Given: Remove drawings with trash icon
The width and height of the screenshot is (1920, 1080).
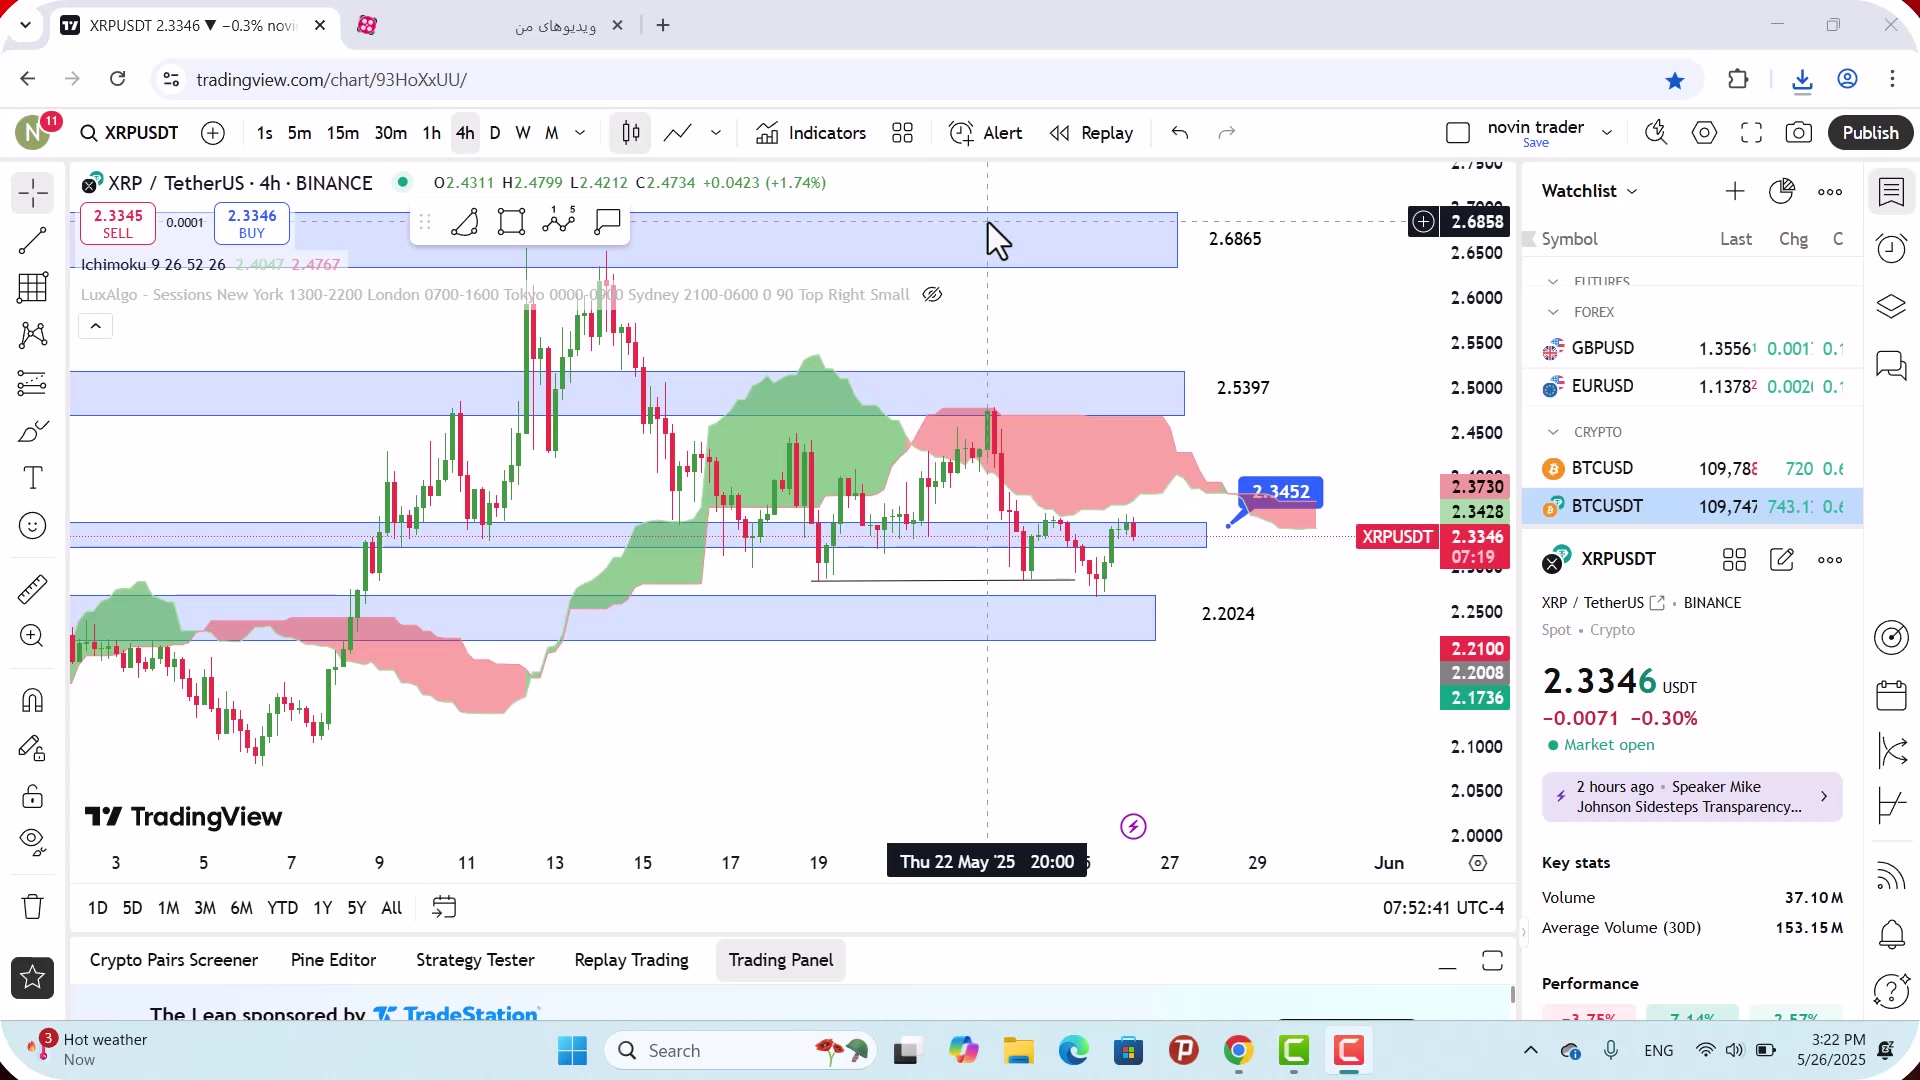Looking at the screenshot, I should 32,906.
